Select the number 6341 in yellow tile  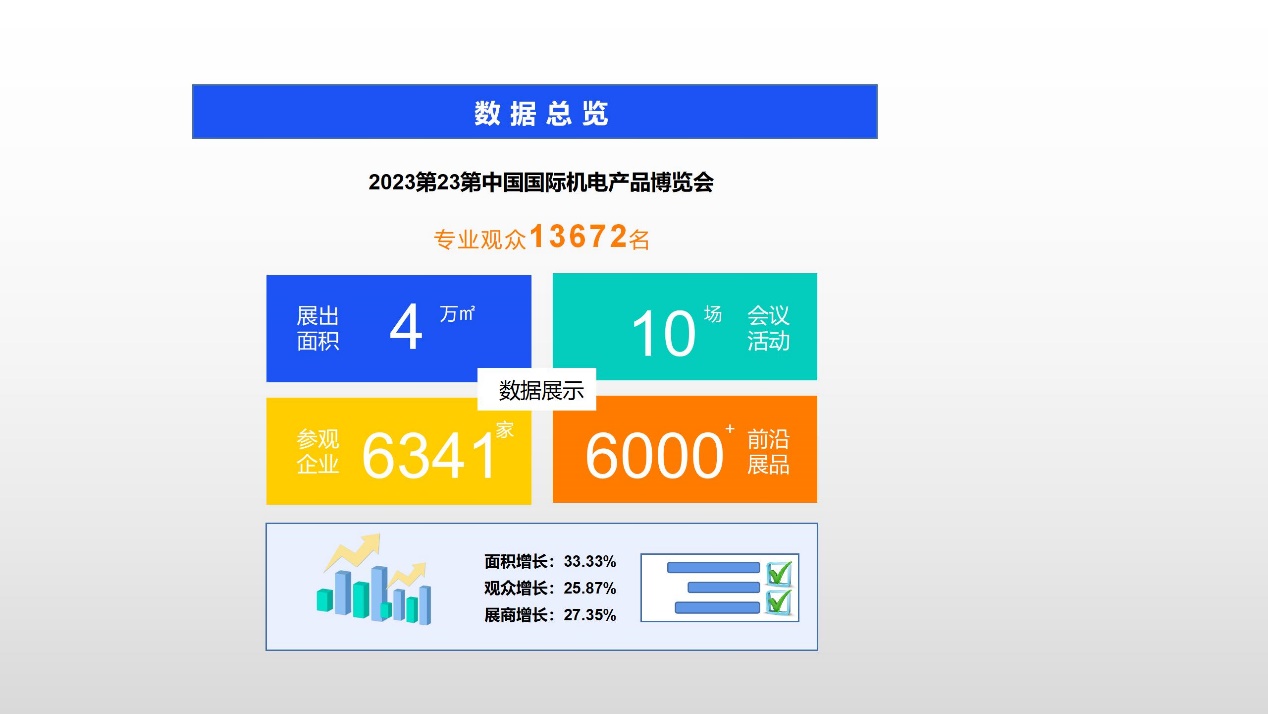(429, 456)
